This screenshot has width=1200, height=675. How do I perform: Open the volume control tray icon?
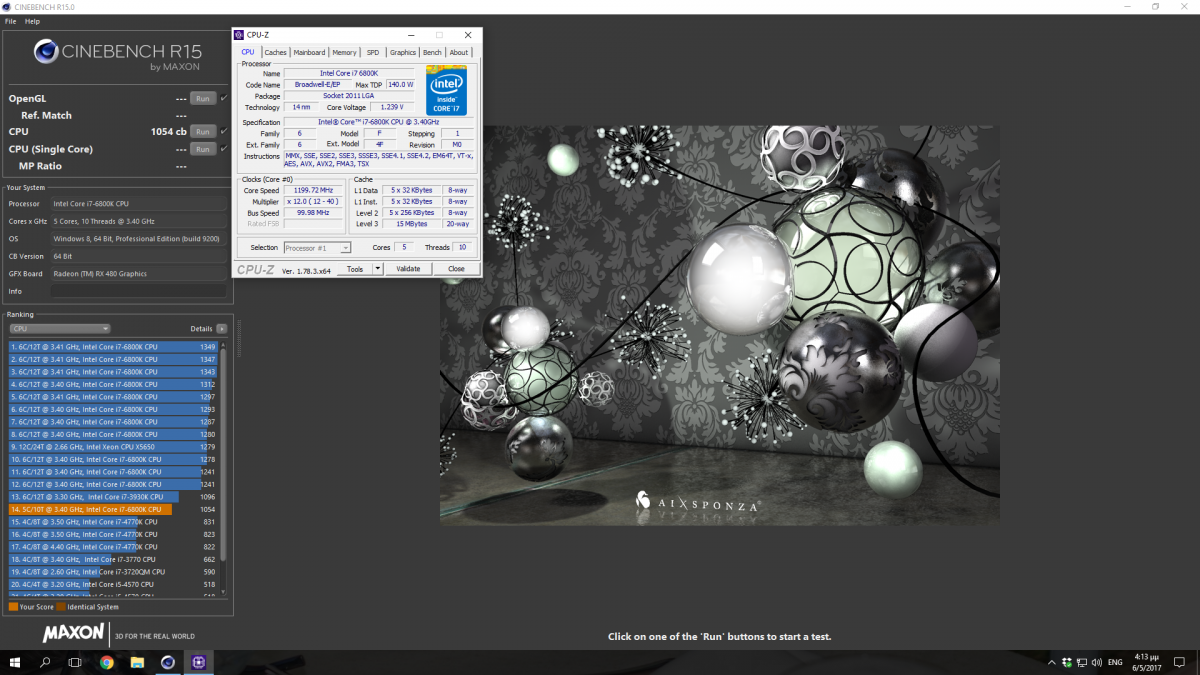click(1098, 662)
